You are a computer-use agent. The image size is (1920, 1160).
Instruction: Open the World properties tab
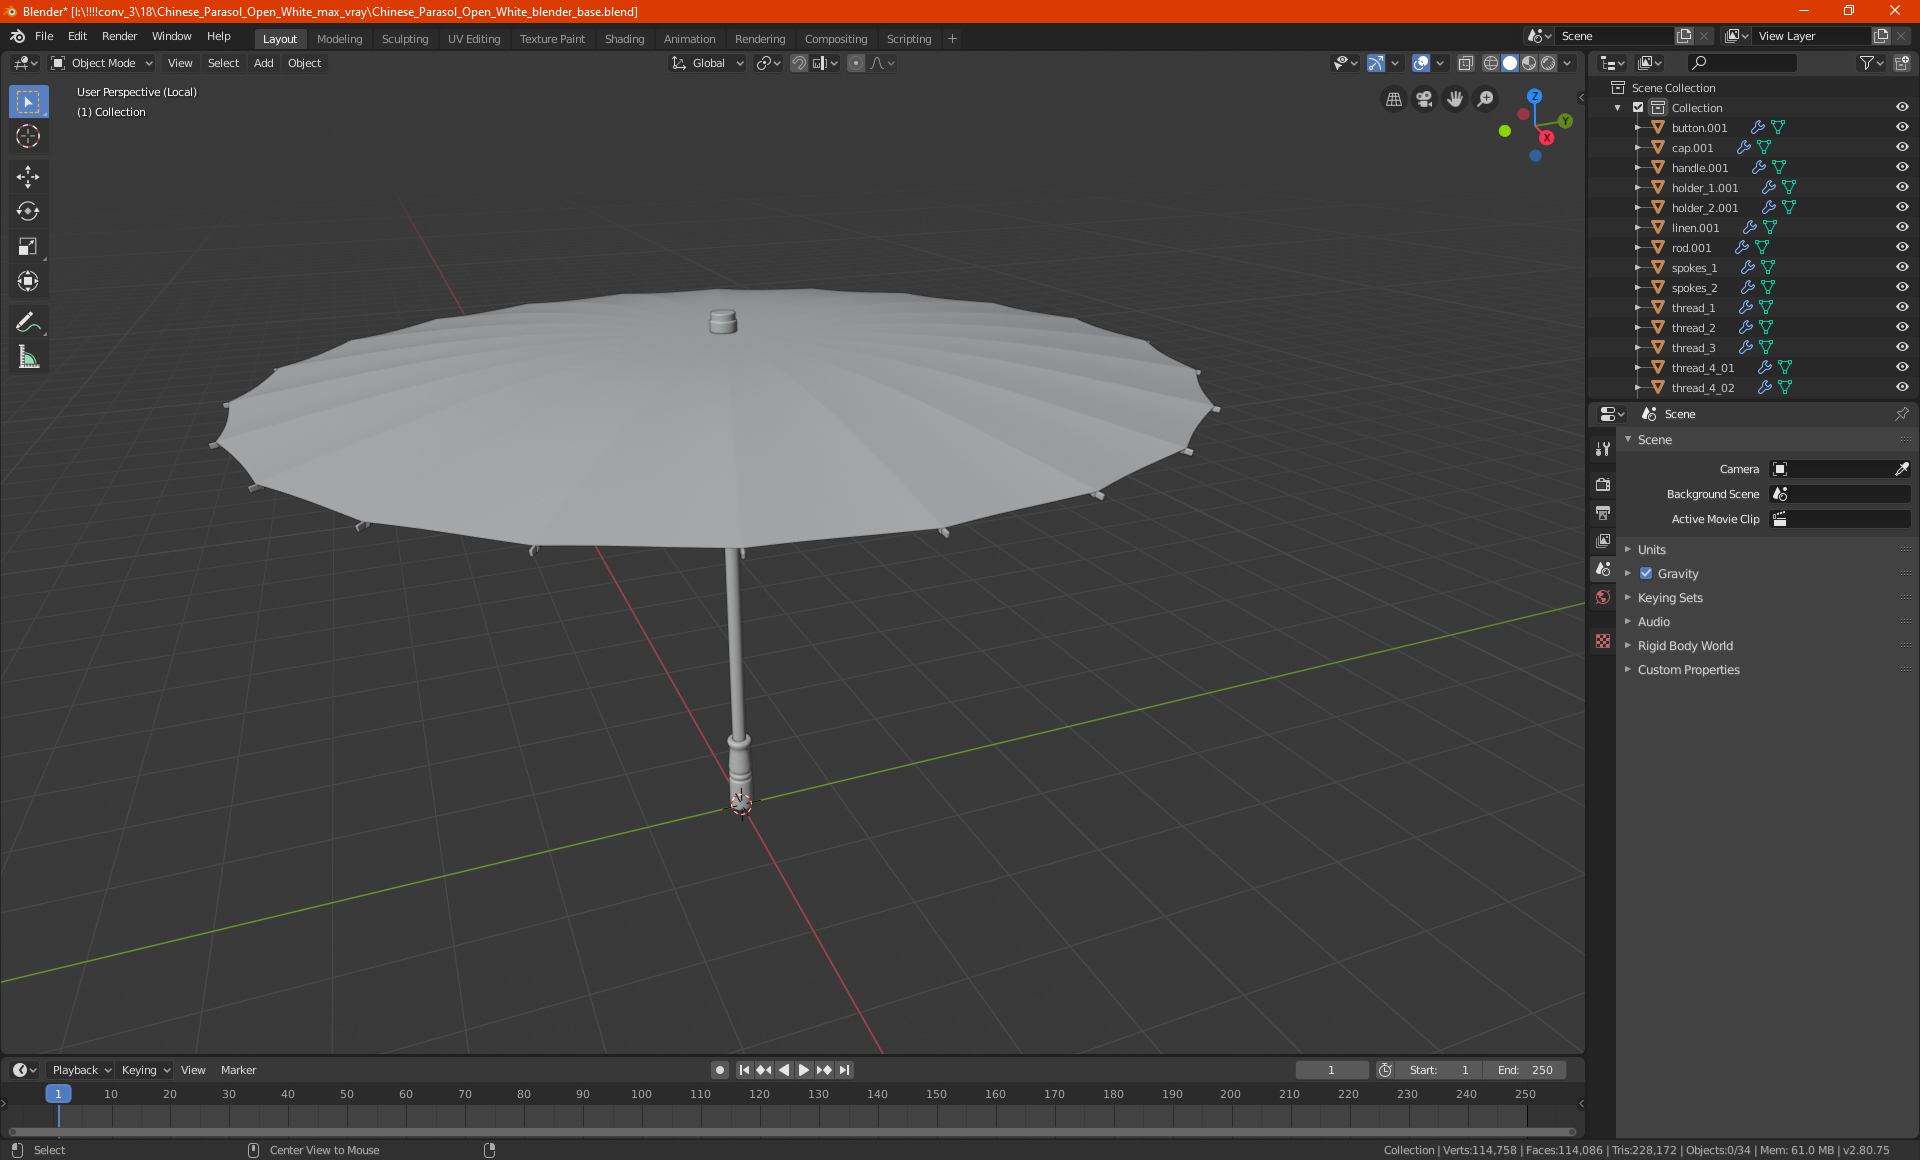coord(1603,597)
